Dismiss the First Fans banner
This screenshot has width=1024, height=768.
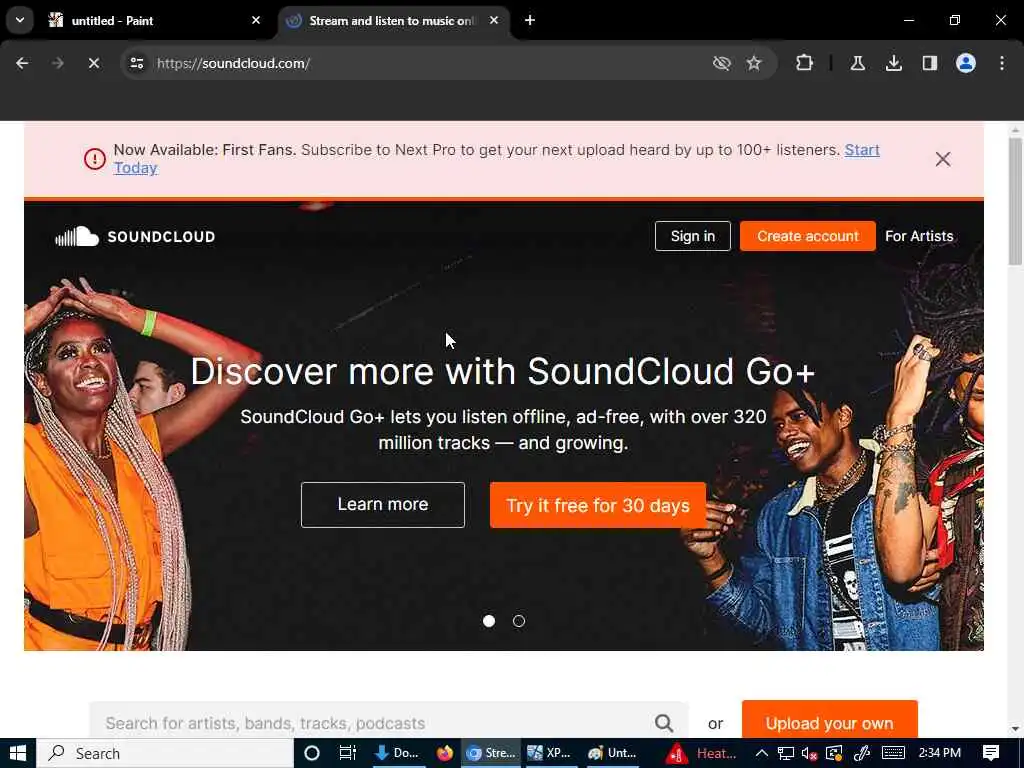point(942,159)
